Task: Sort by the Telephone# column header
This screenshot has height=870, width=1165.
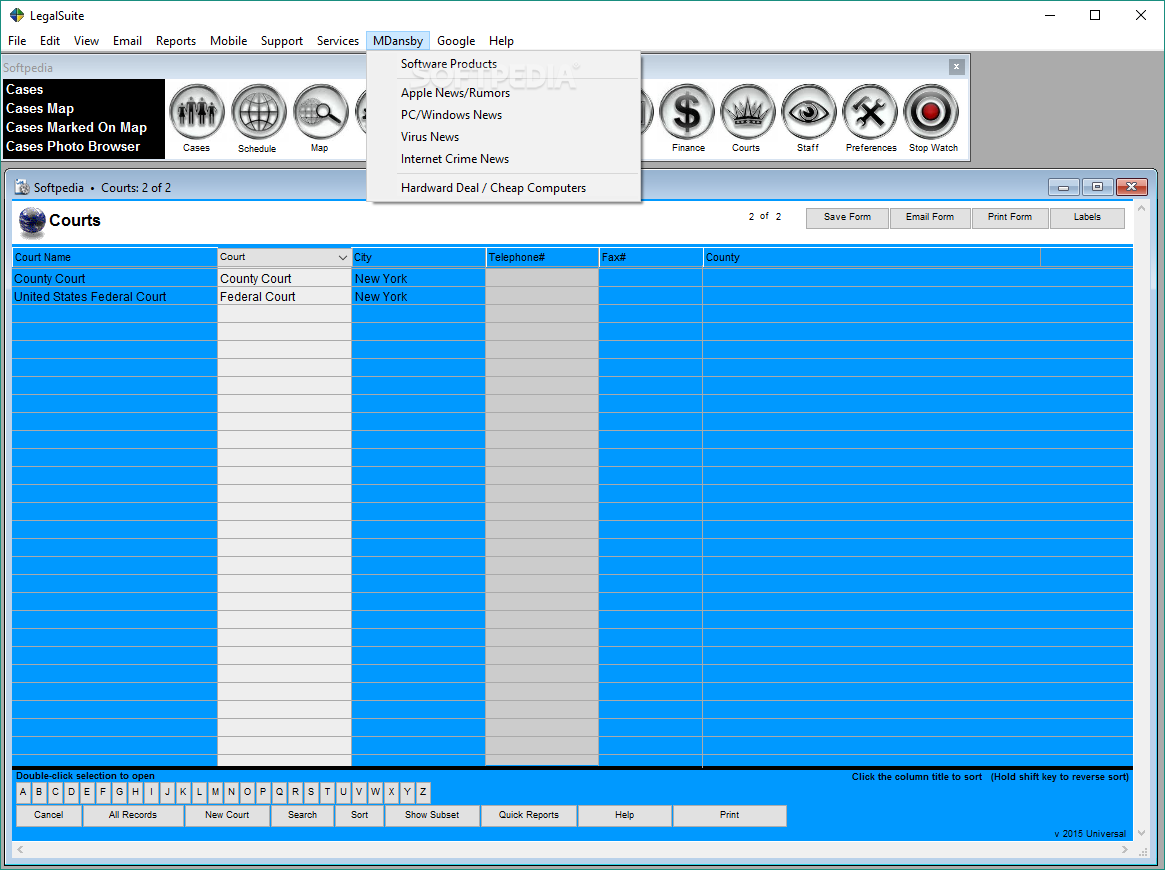Action: pos(542,258)
